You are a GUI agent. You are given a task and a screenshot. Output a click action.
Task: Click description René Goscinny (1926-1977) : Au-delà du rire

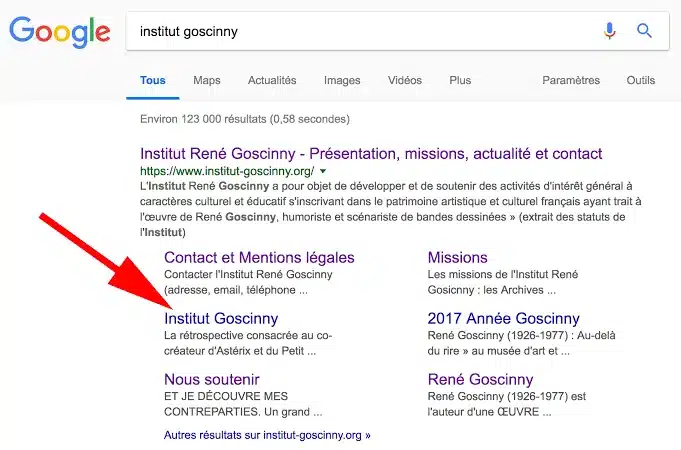tap(521, 343)
